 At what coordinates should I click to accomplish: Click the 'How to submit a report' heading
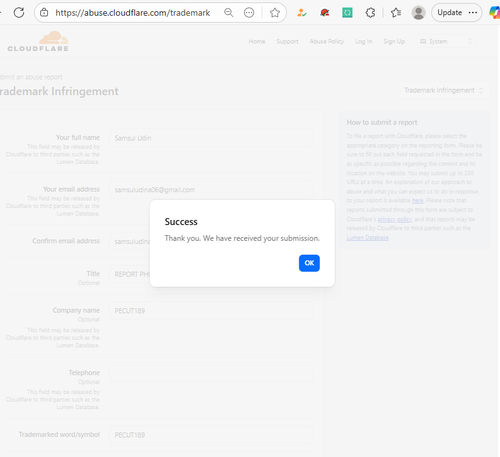(382, 122)
